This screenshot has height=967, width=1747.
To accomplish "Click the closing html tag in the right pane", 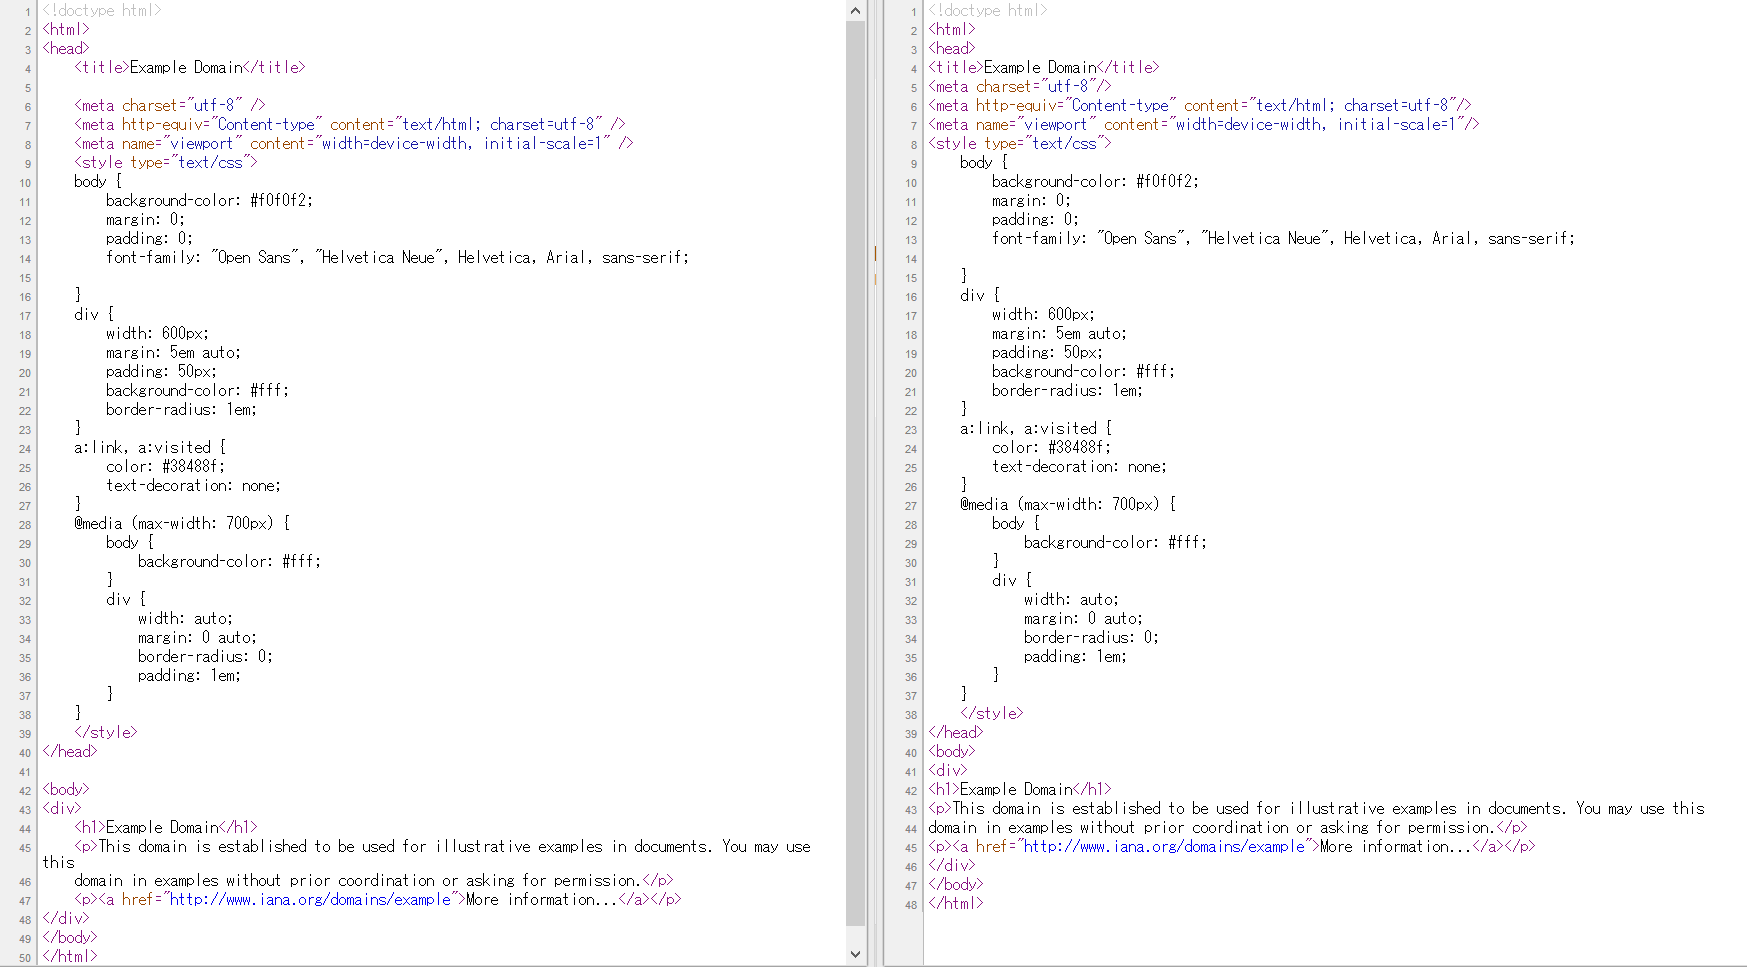I will point(956,904).
